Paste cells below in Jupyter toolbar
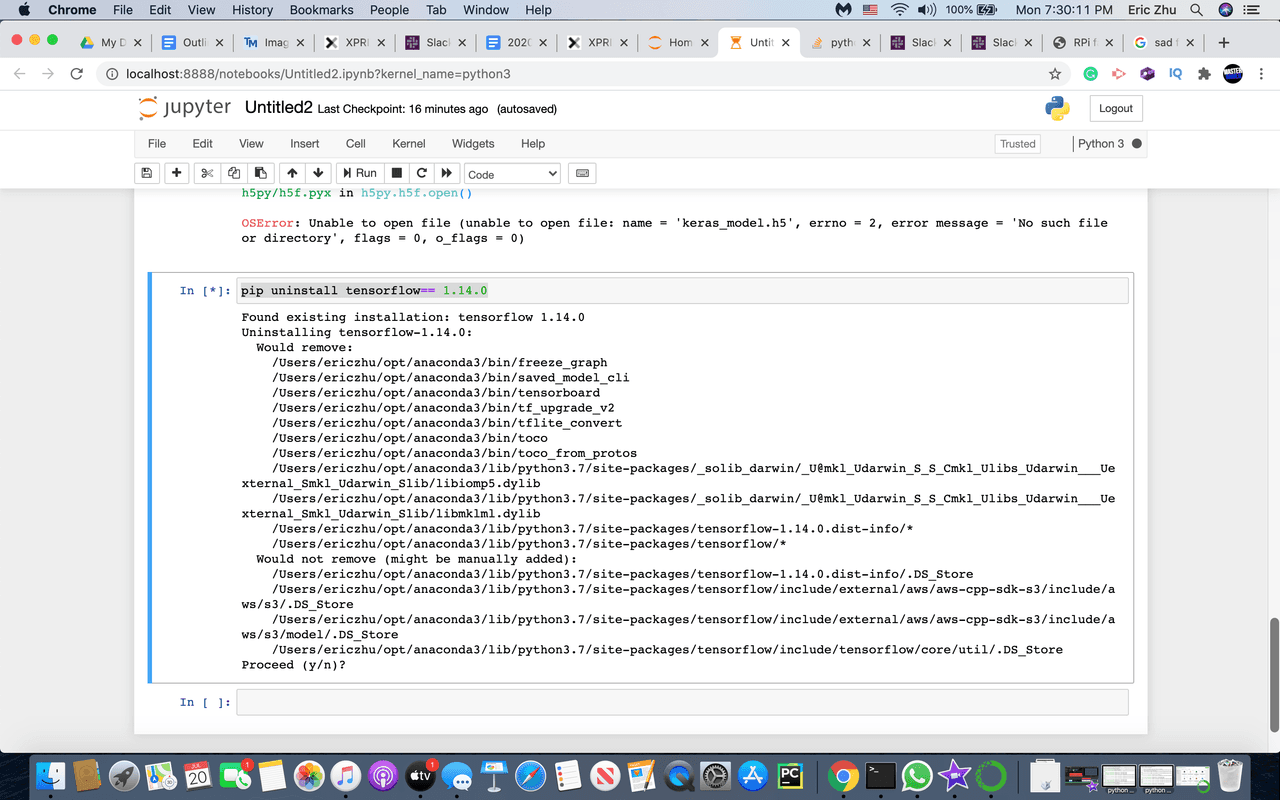This screenshot has height=800, width=1280. coord(260,173)
